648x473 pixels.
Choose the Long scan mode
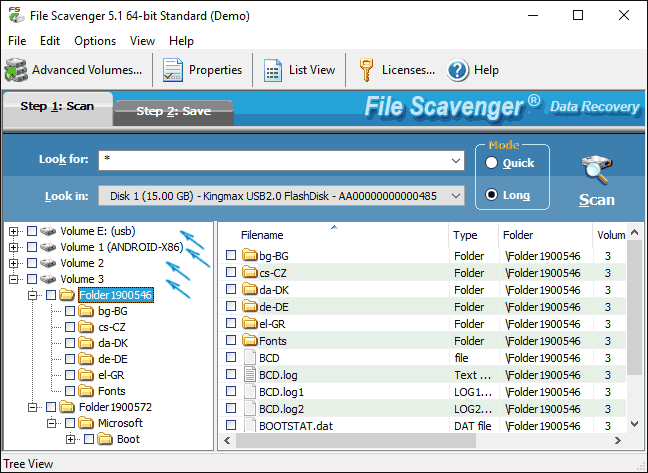point(491,195)
